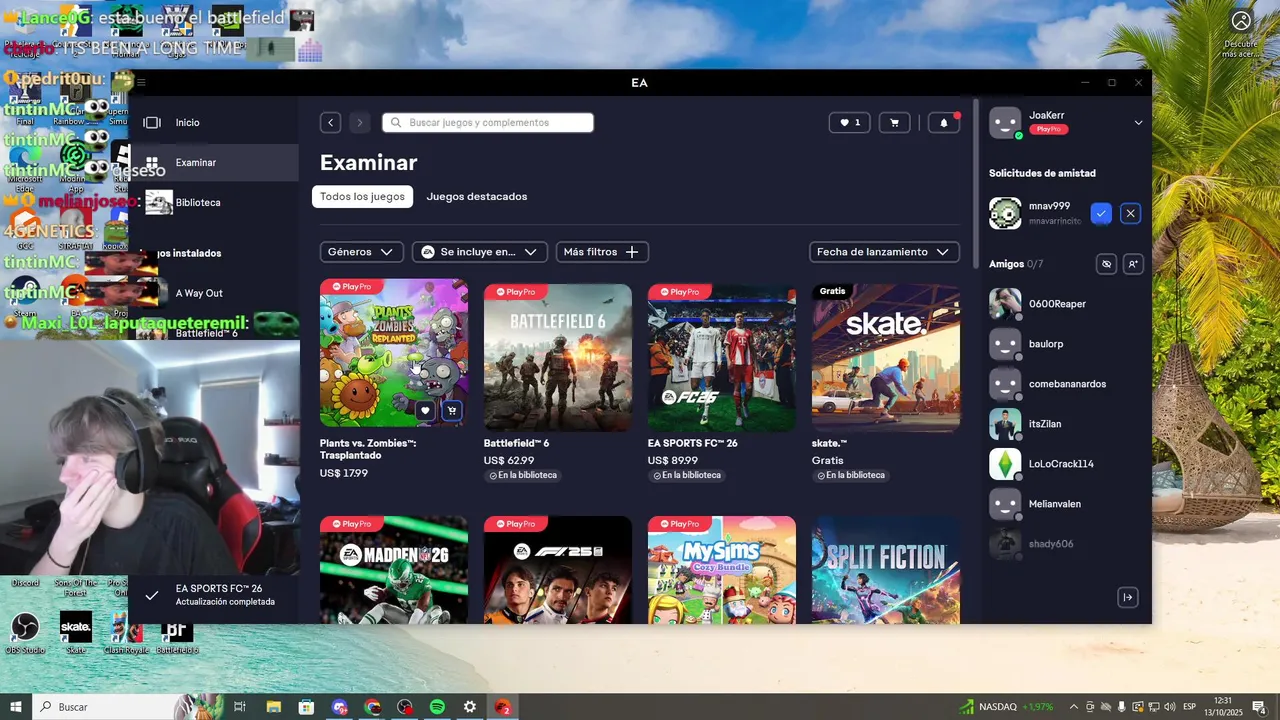Switch to the Todos los juegos tab
This screenshot has height=720, width=1280.
click(x=362, y=196)
